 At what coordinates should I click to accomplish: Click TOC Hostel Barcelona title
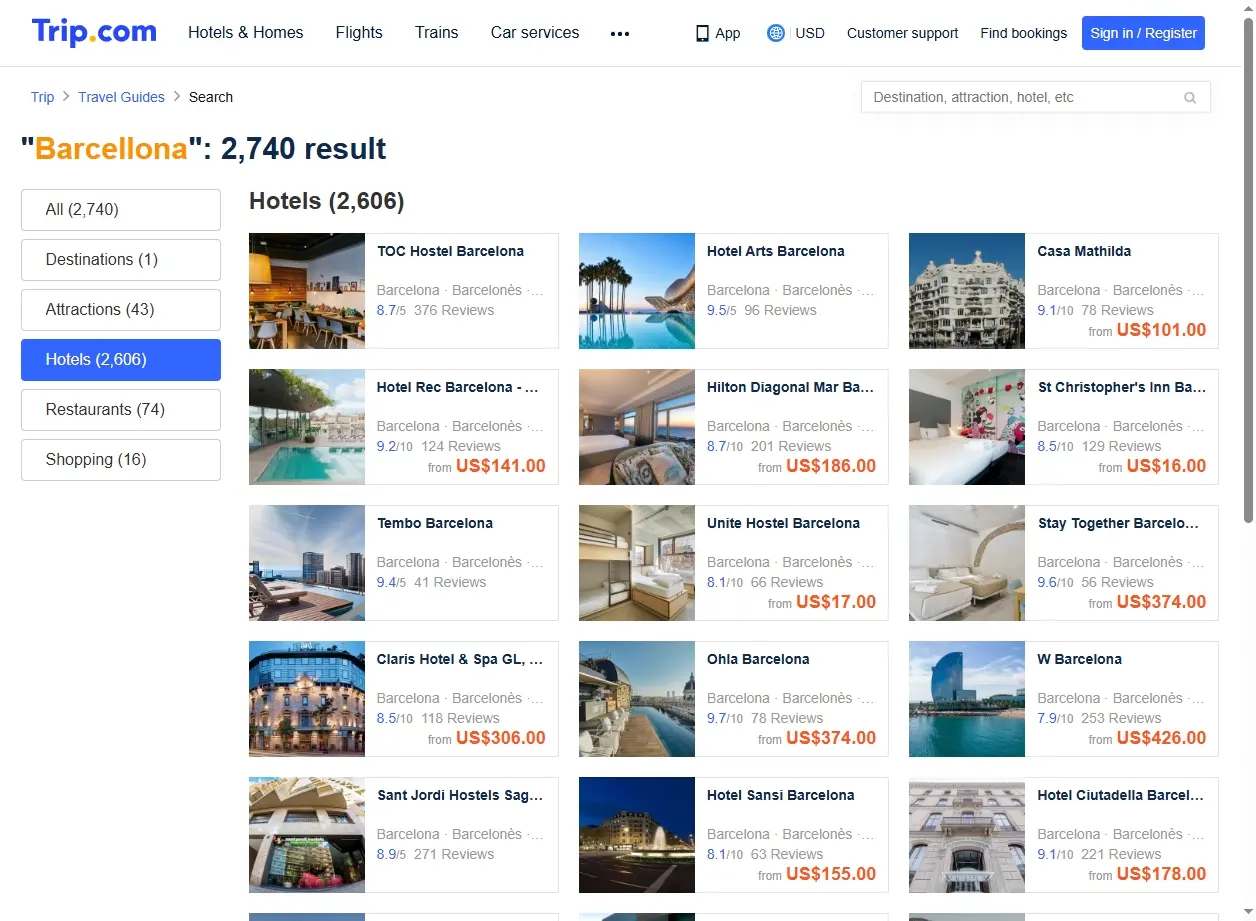(450, 251)
